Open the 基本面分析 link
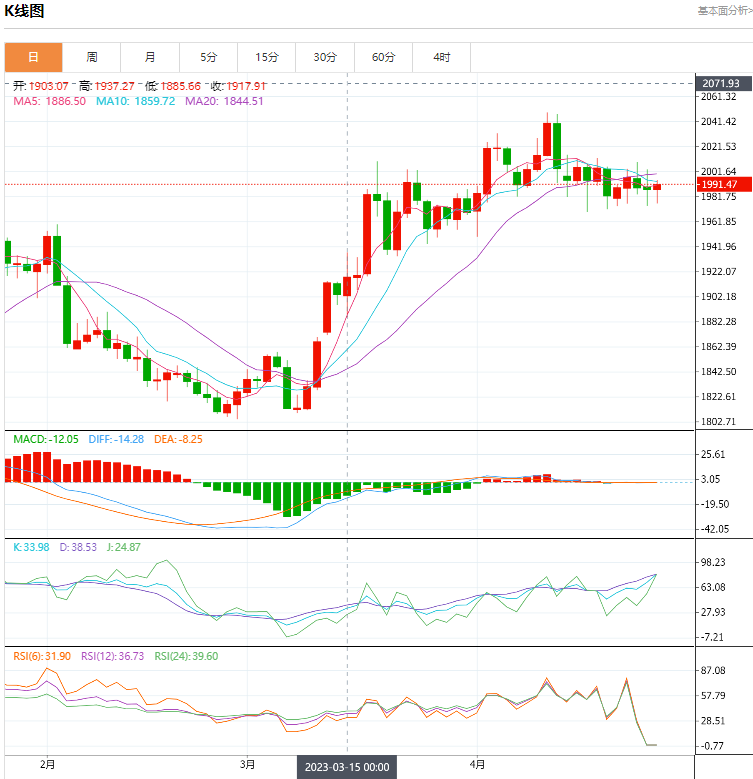This screenshot has width=753, height=779. click(725, 10)
